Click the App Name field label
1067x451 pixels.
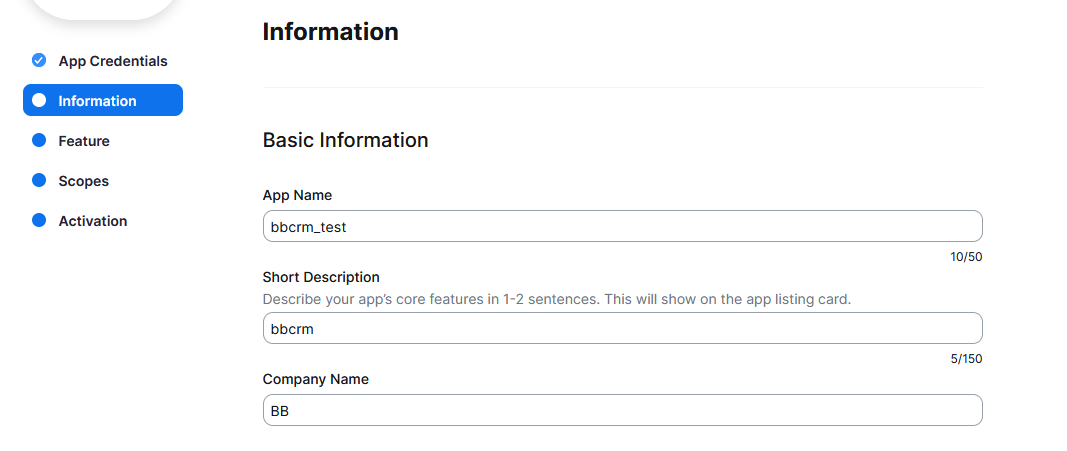click(297, 195)
